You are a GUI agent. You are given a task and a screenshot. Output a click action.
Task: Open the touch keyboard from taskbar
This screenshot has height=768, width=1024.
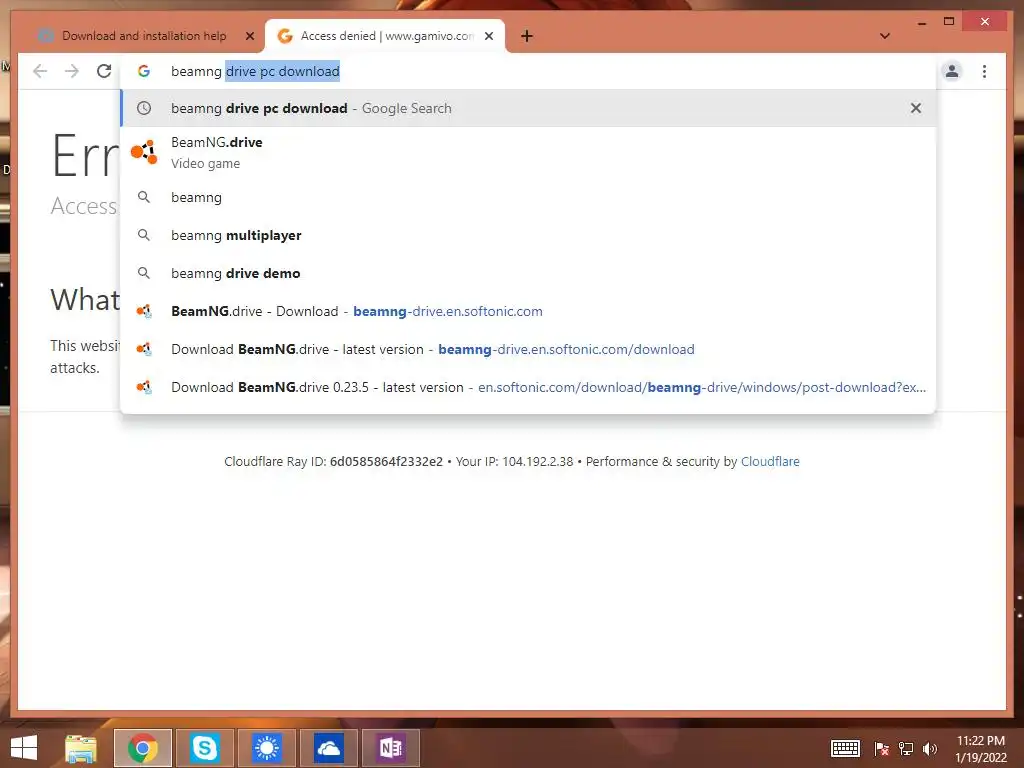point(845,748)
